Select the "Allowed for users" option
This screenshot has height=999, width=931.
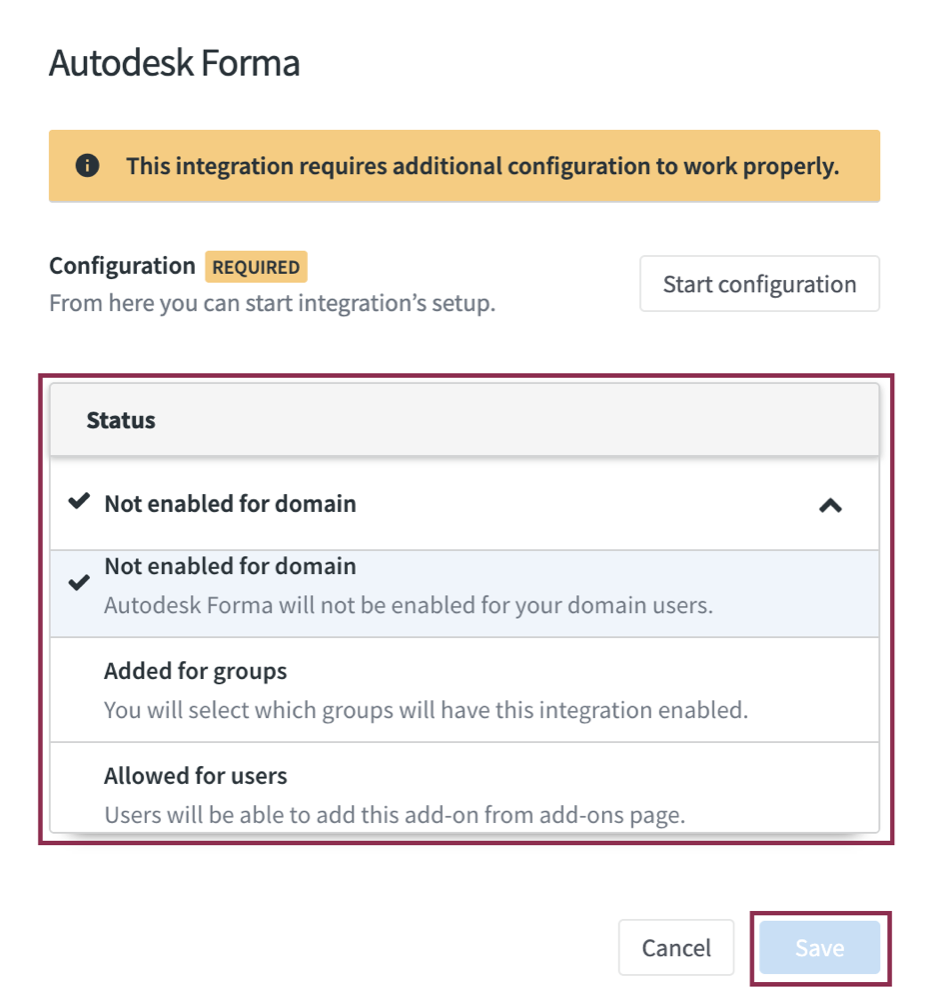pos(194,775)
